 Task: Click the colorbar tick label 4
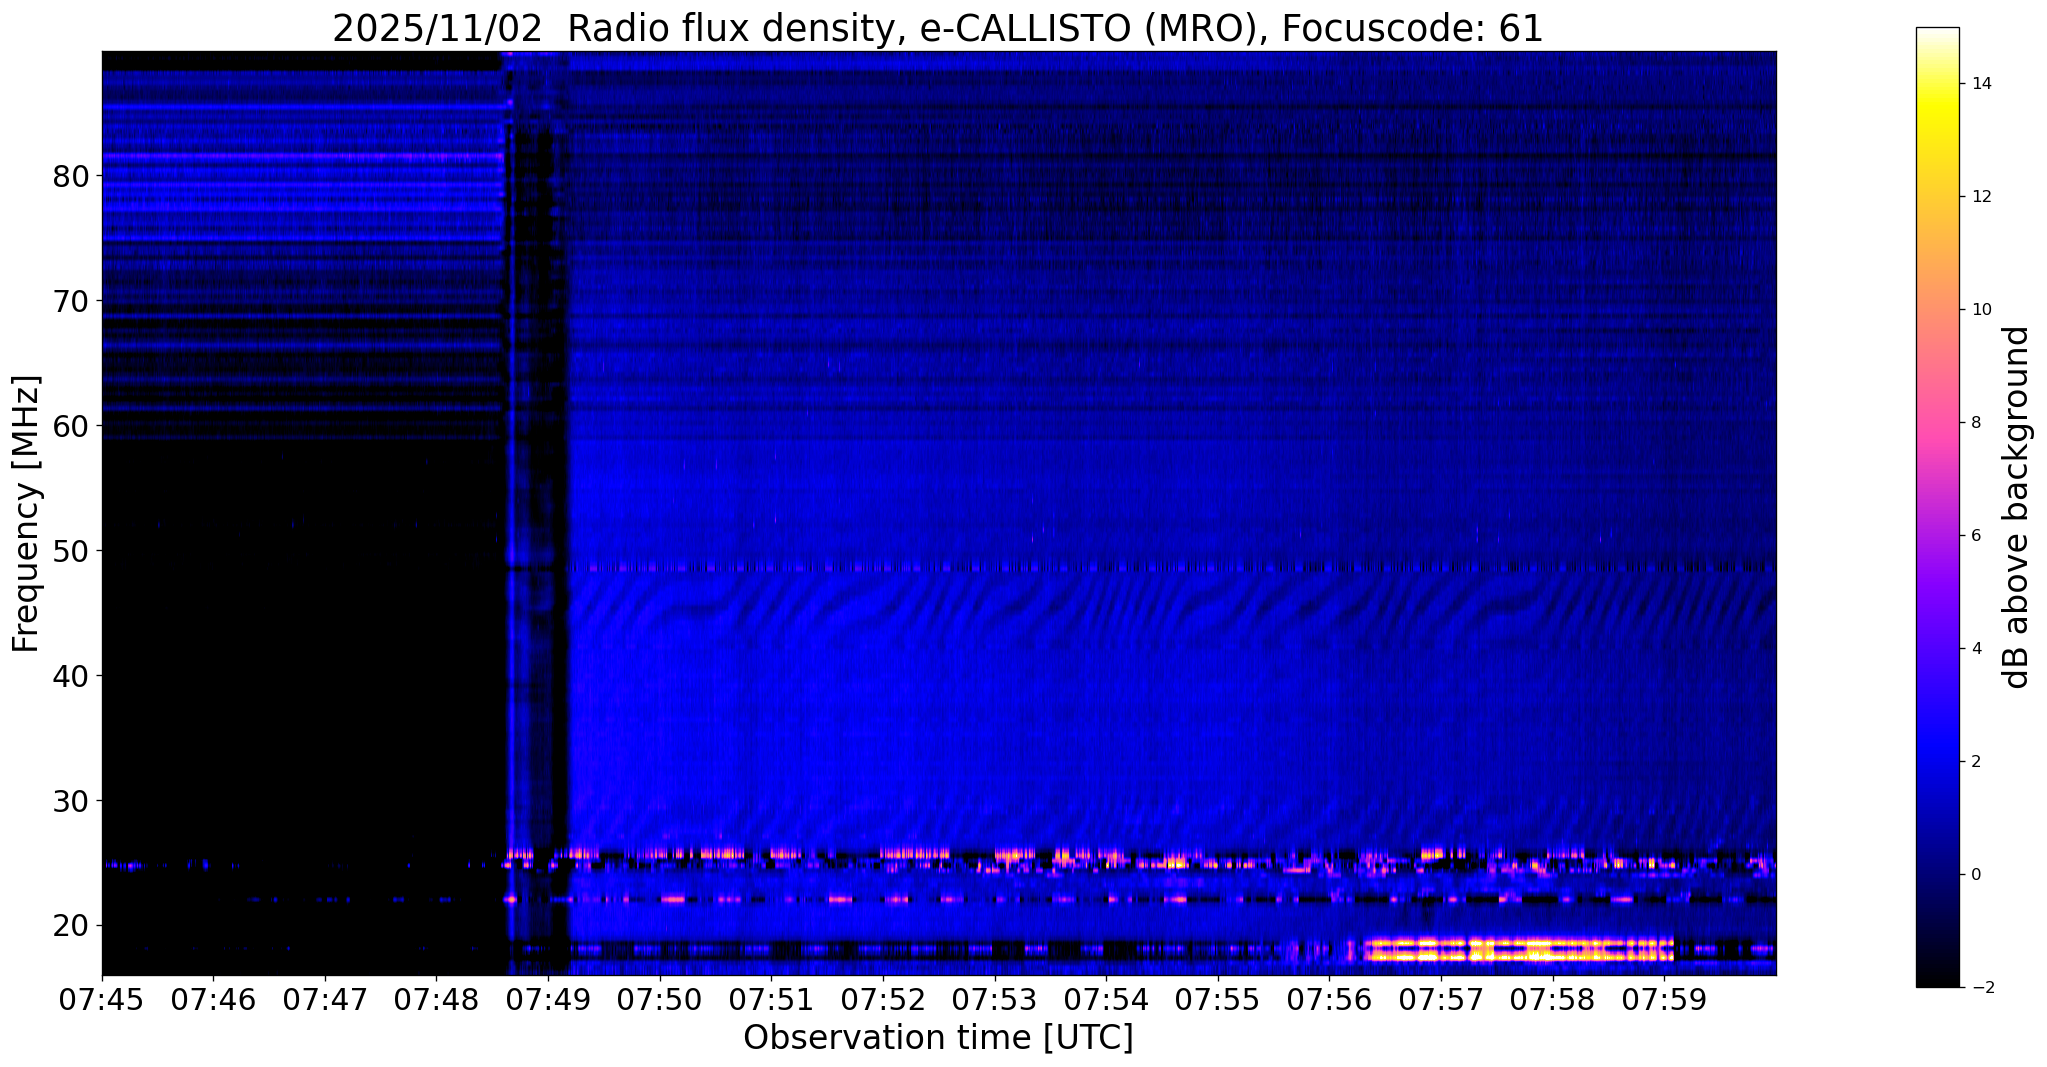pos(1976,649)
